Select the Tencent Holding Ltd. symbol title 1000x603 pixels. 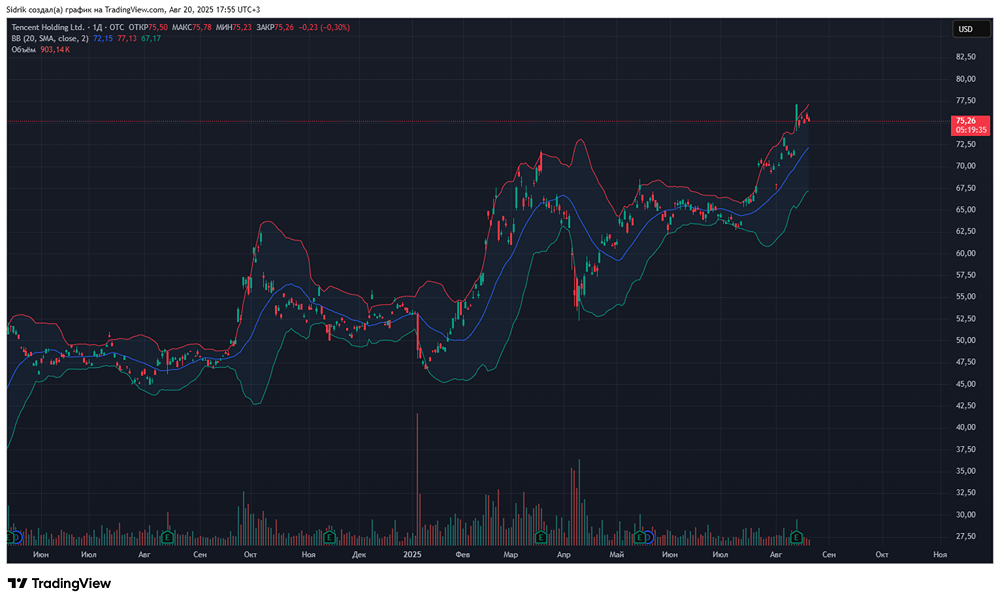pos(48,27)
